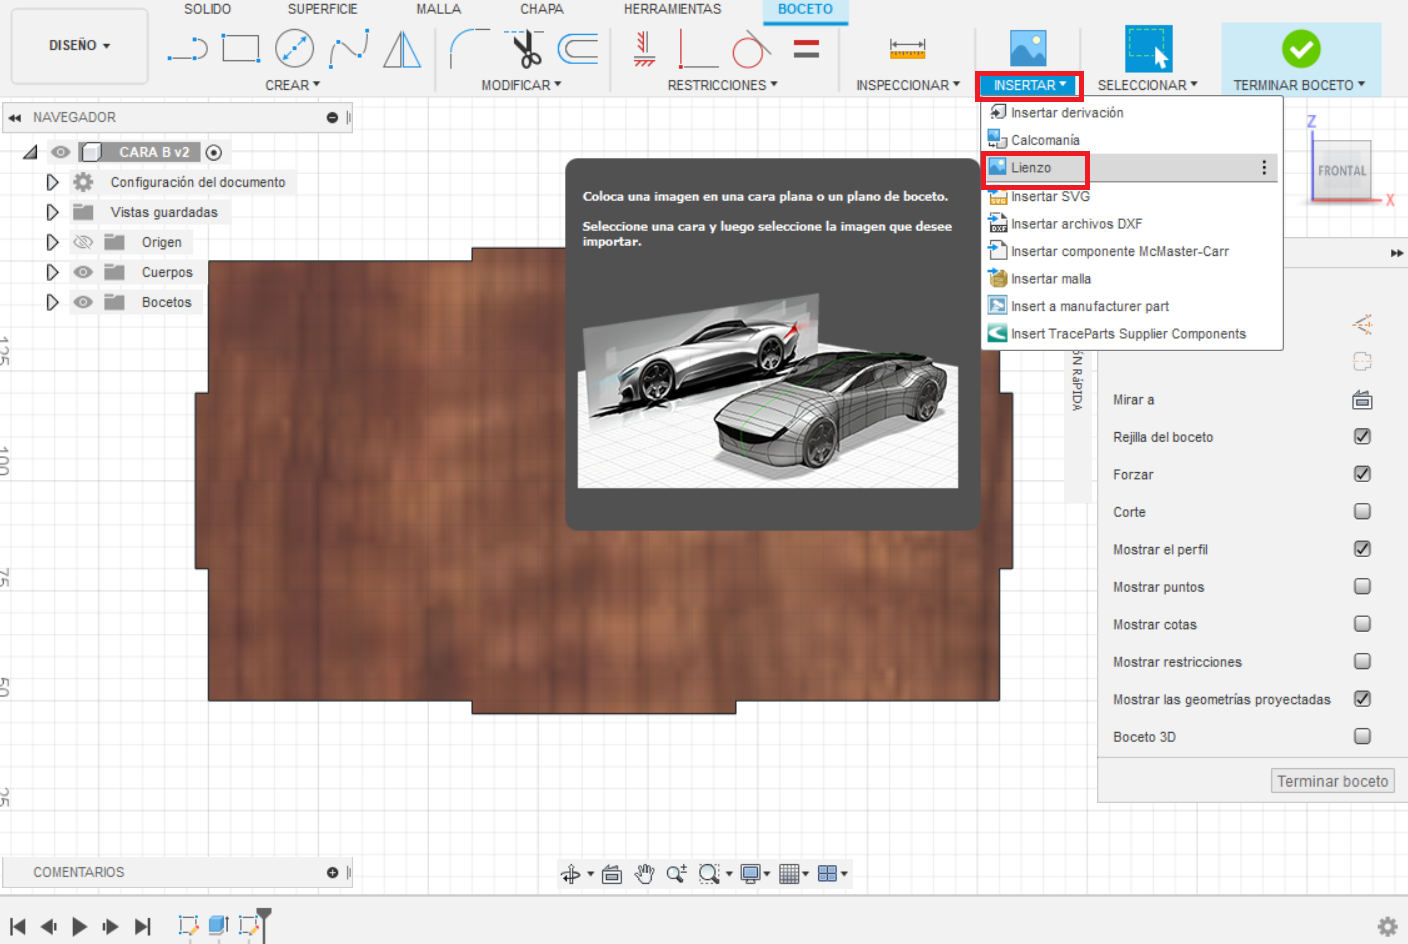Click the green Finish Sketch checkmark
The height and width of the screenshot is (944, 1408).
click(x=1300, y=48)
